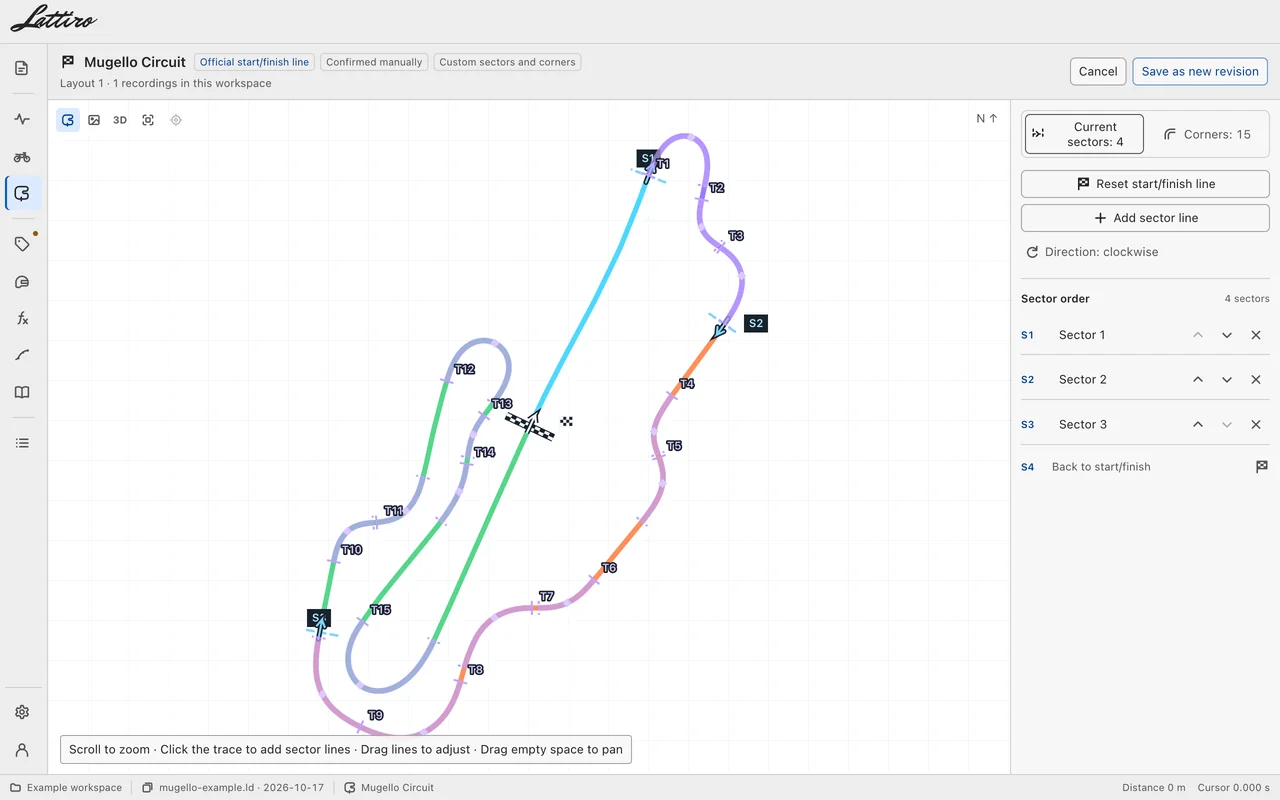The width and height of the screenshot is (1280, 800).
Task: Open the user account icon
Action: coord(22,749)
